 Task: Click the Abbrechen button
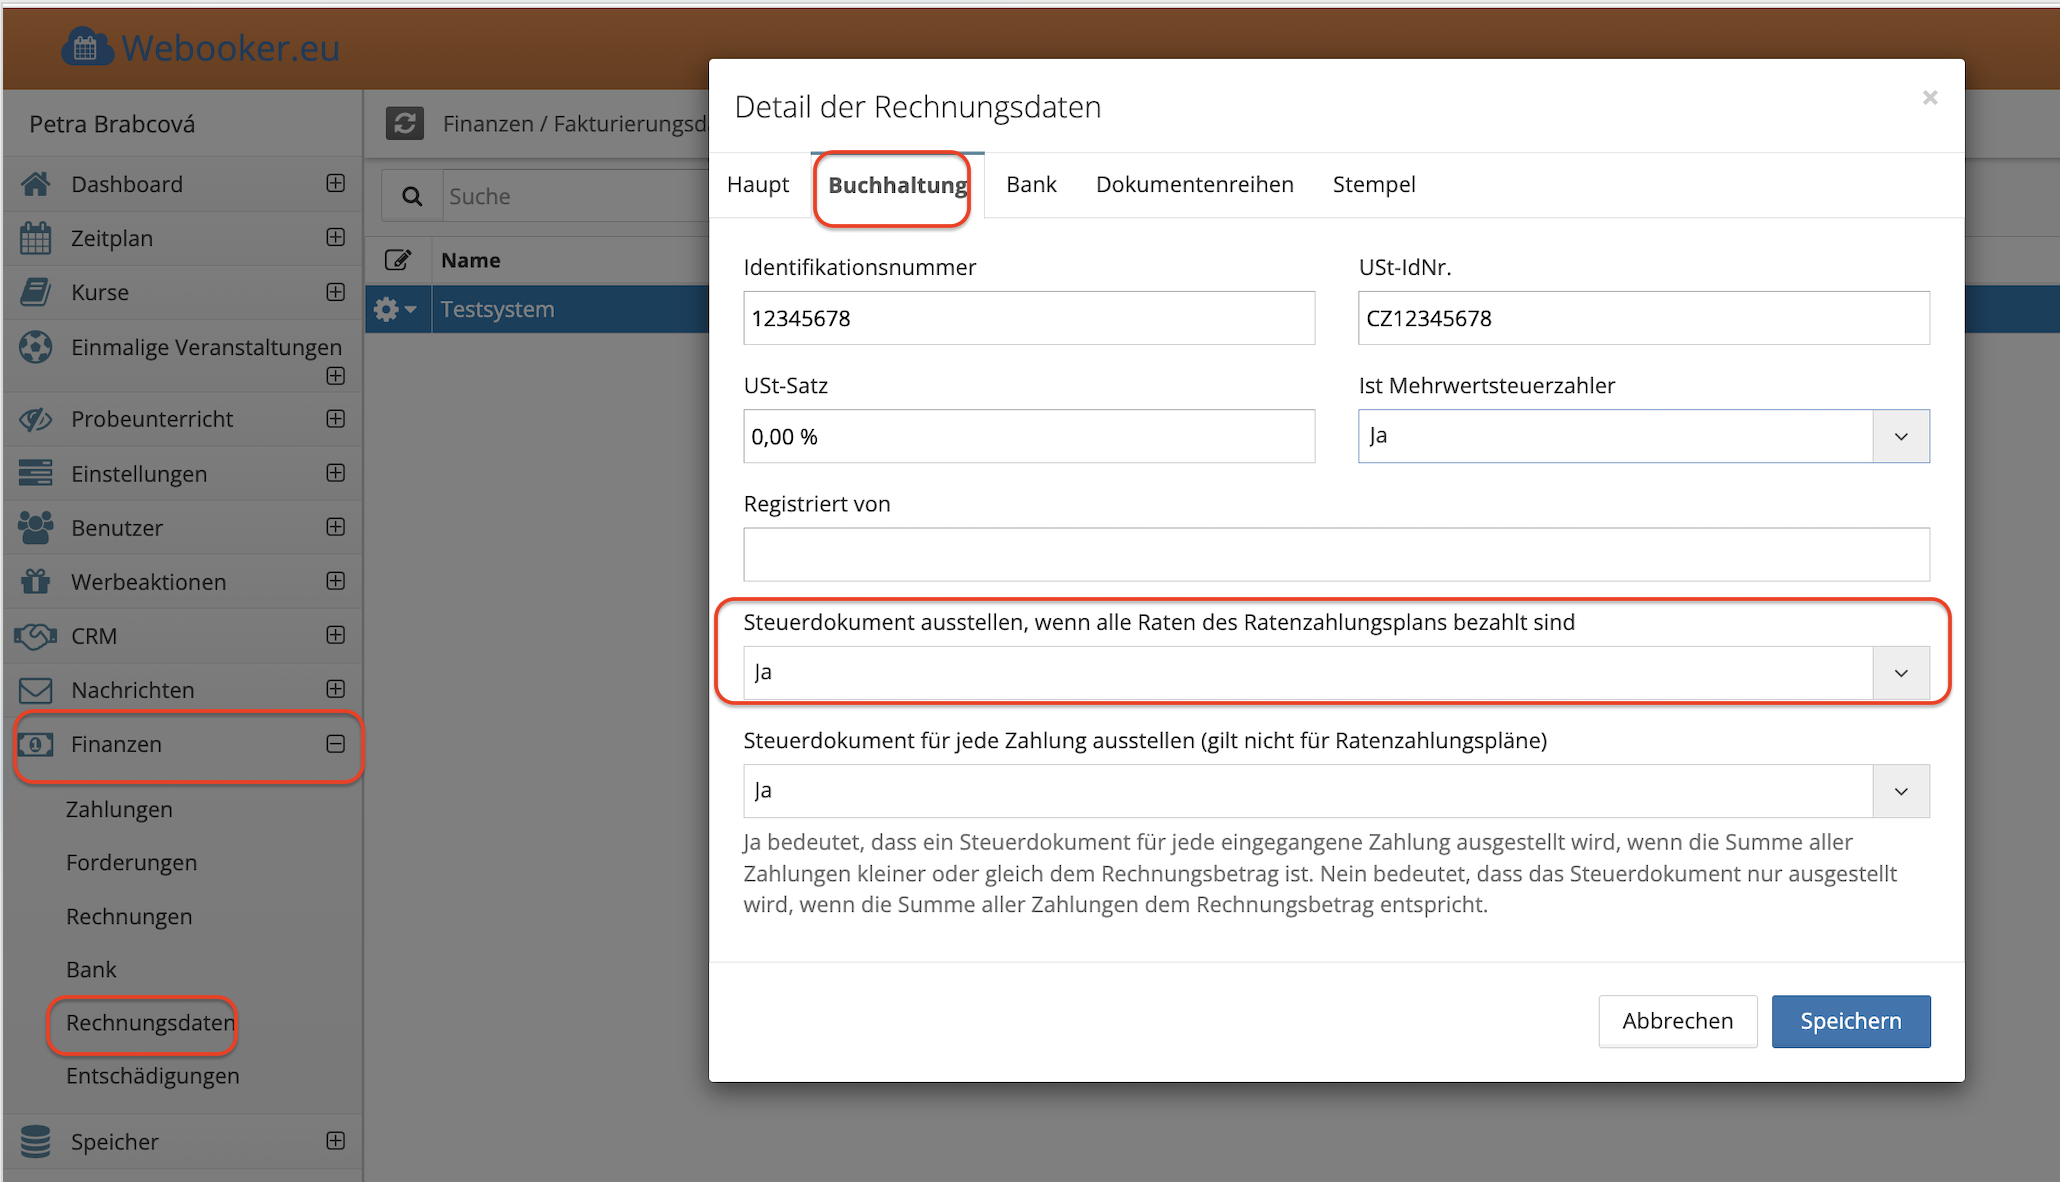tap(1677, 1021)
